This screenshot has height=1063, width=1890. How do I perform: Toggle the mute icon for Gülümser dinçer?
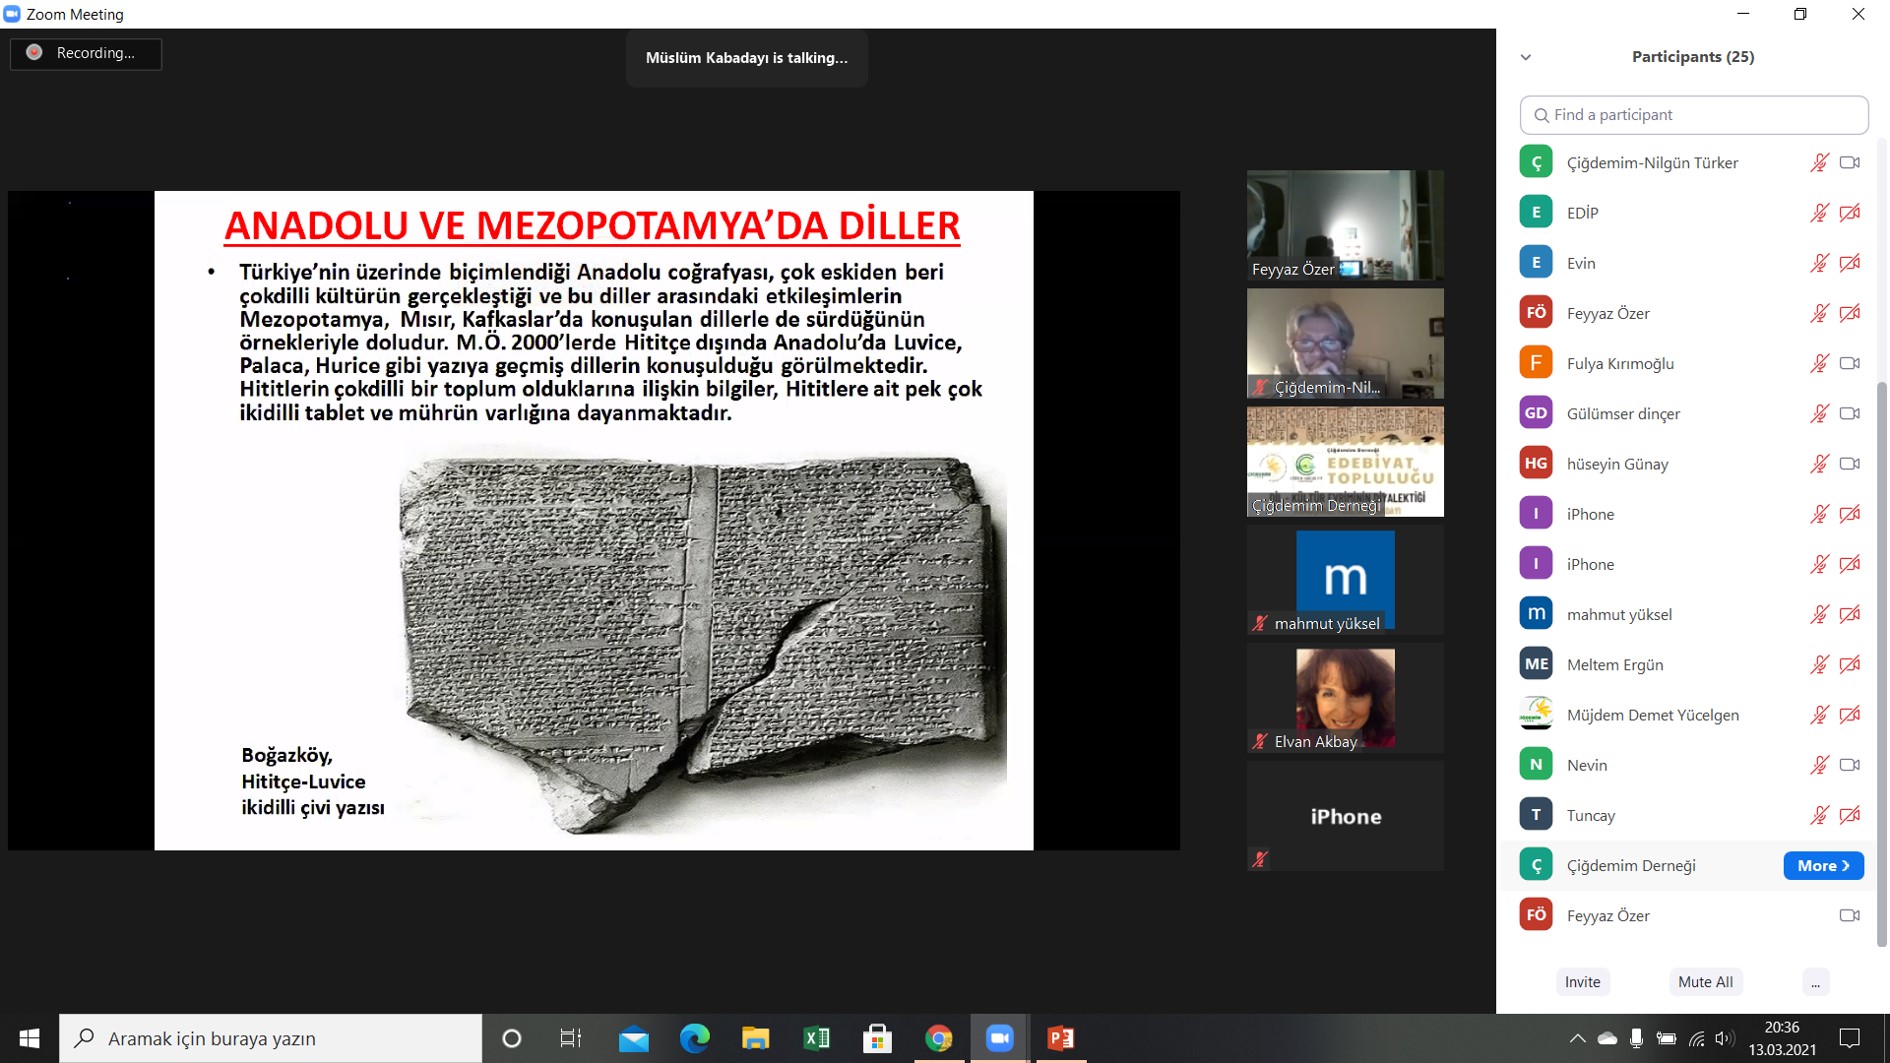click(x=1819, y=413)
